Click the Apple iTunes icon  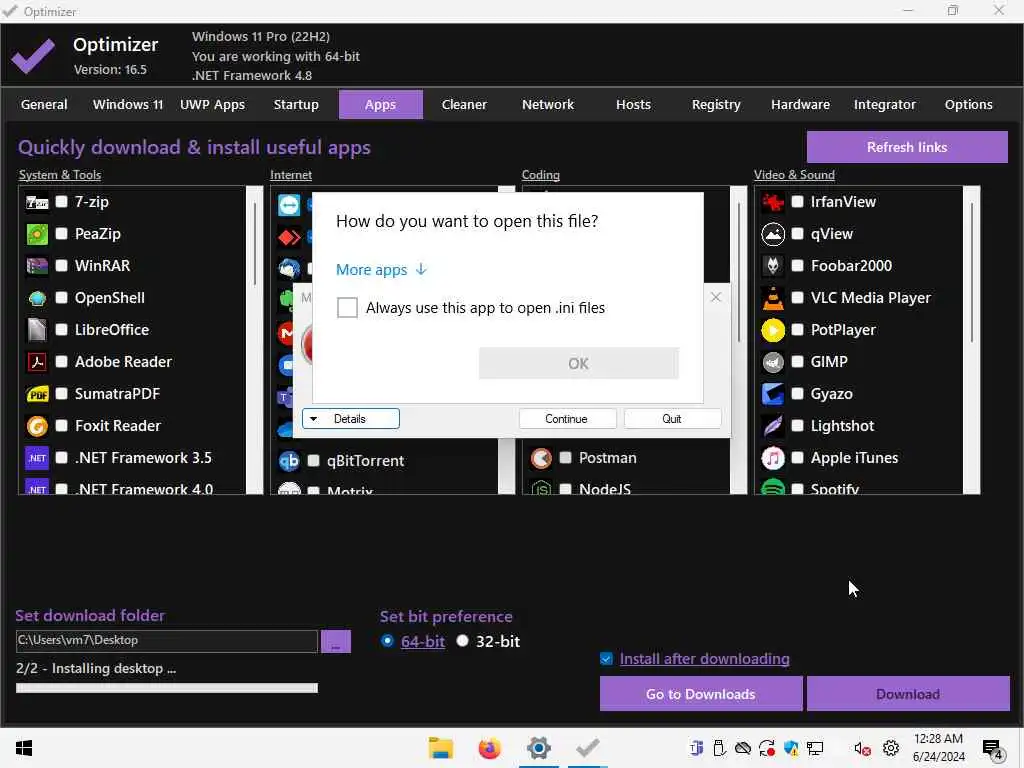pos(773,458)
